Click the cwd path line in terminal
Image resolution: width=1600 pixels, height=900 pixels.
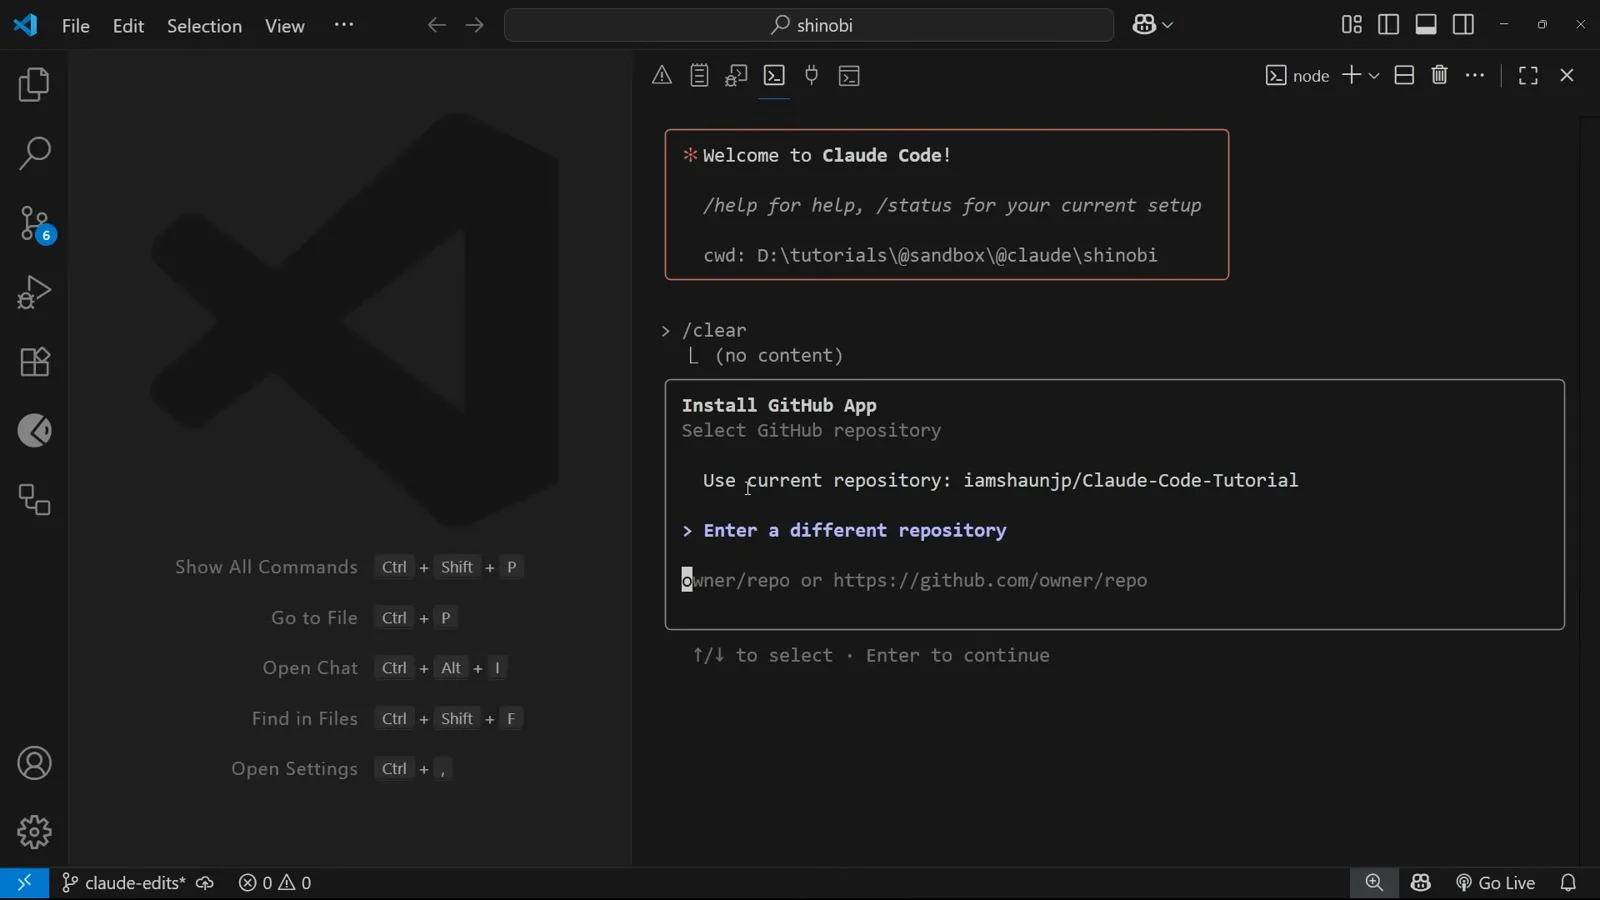tap(930, 256)
